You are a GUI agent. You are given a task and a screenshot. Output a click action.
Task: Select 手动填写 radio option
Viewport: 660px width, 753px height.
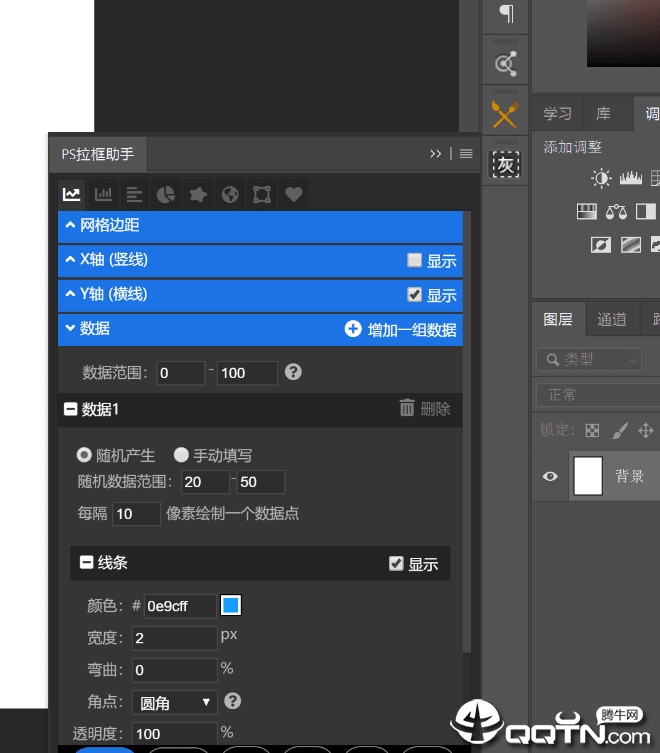tap(181, 455)
